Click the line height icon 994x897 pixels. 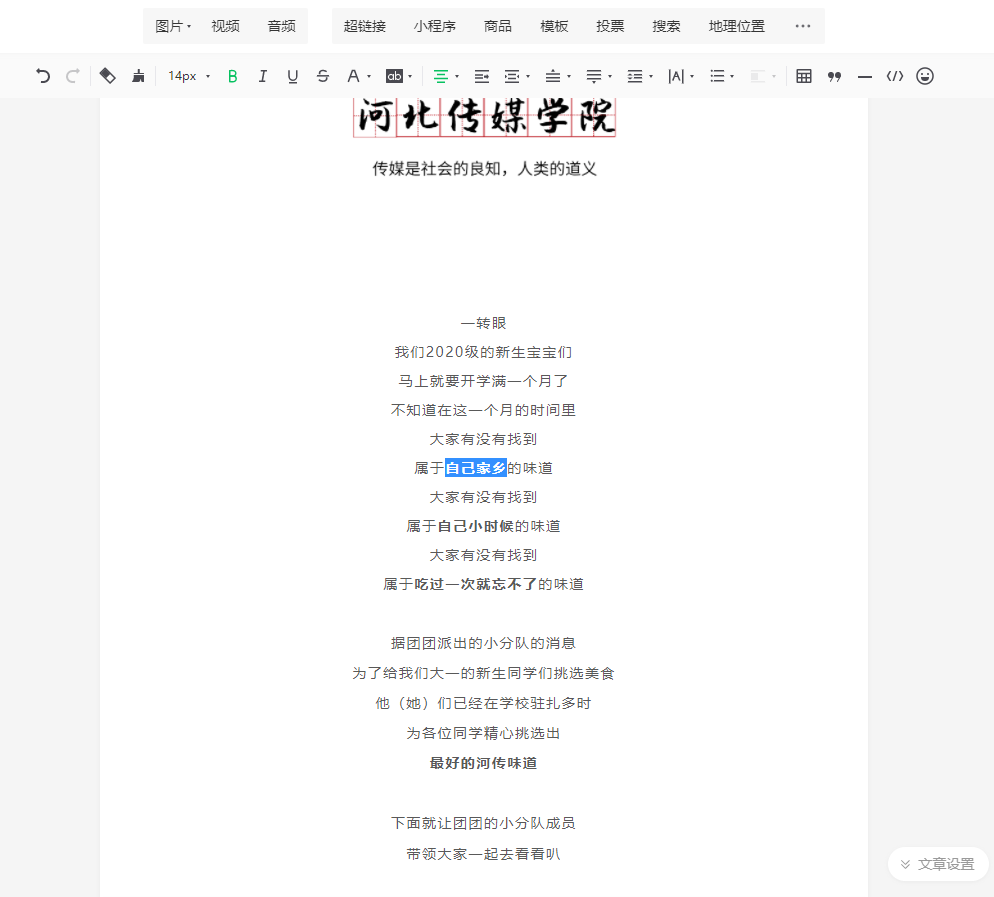click(635, 77)
